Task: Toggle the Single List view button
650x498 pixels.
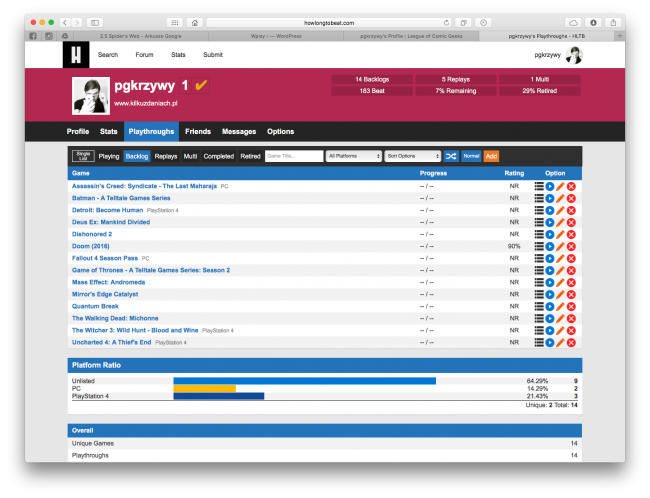Action: 83,156
